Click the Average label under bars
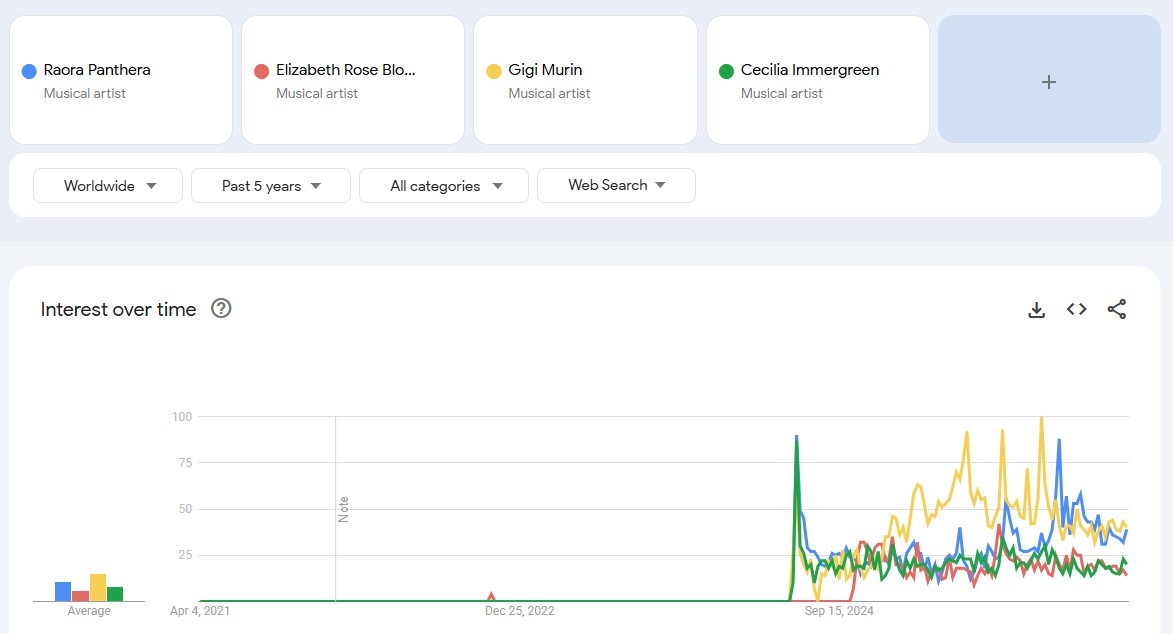The image size is (1173, 634). coord(89,611)
